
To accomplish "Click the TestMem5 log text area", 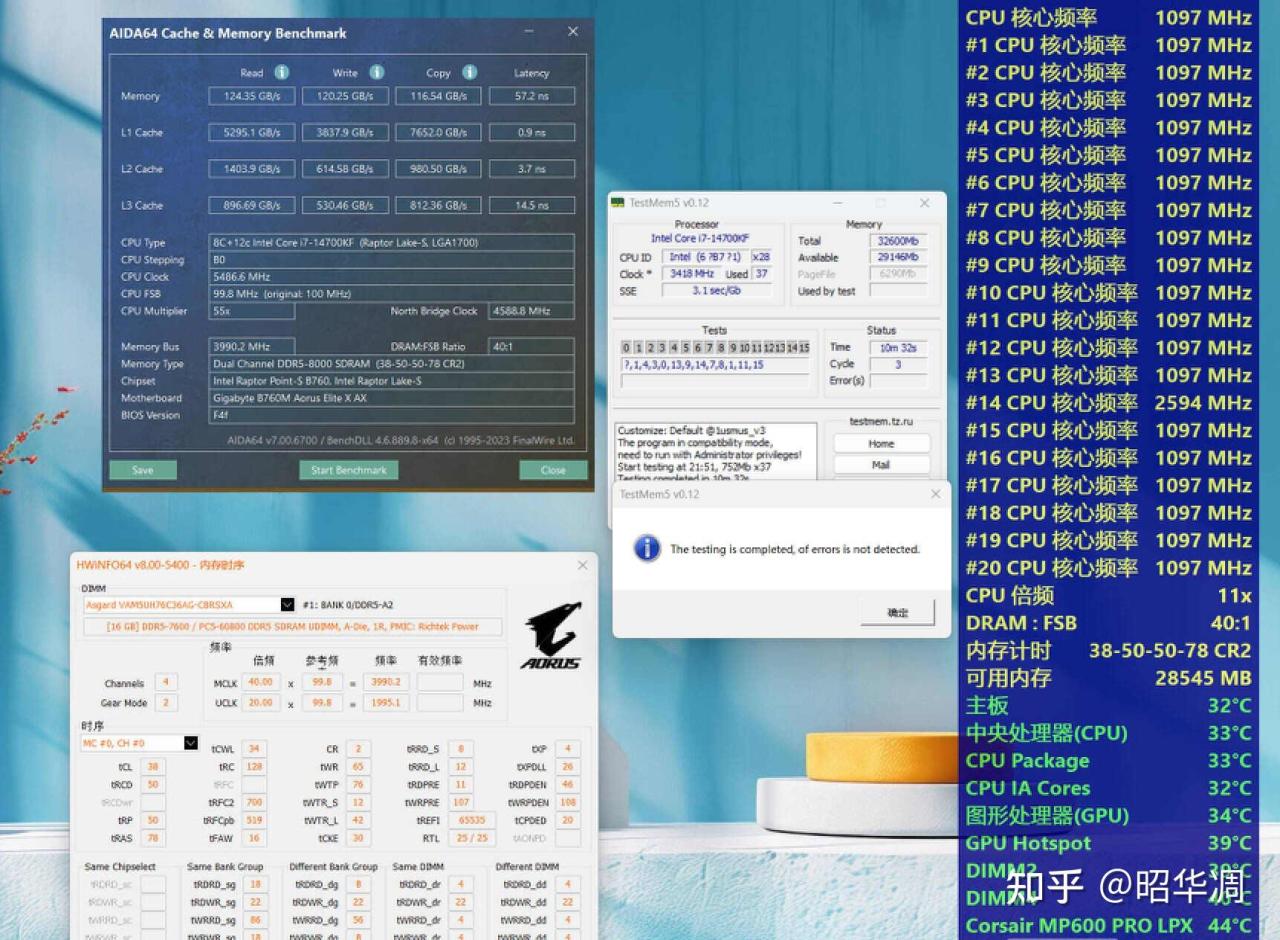I will point(715,452).
